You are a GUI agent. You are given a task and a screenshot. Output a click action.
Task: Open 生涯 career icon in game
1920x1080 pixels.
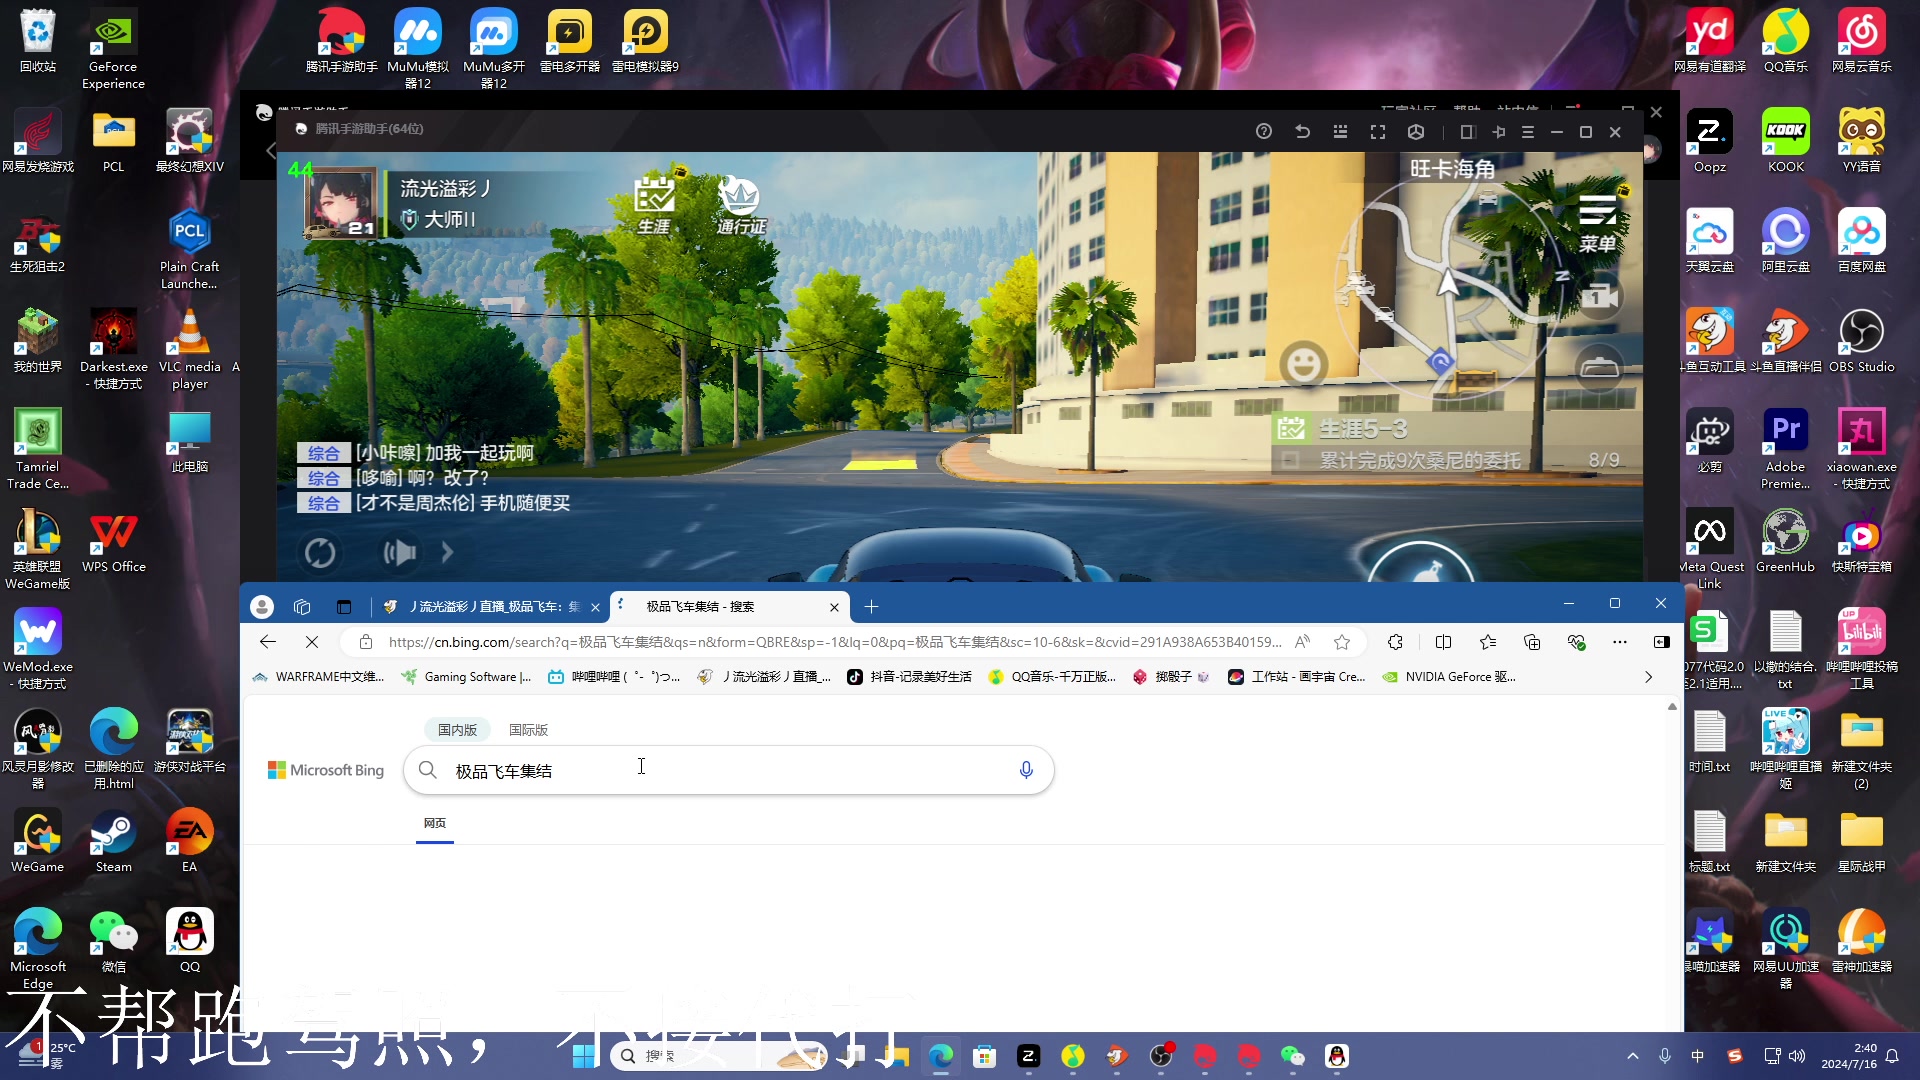click(x=654, y=205)
